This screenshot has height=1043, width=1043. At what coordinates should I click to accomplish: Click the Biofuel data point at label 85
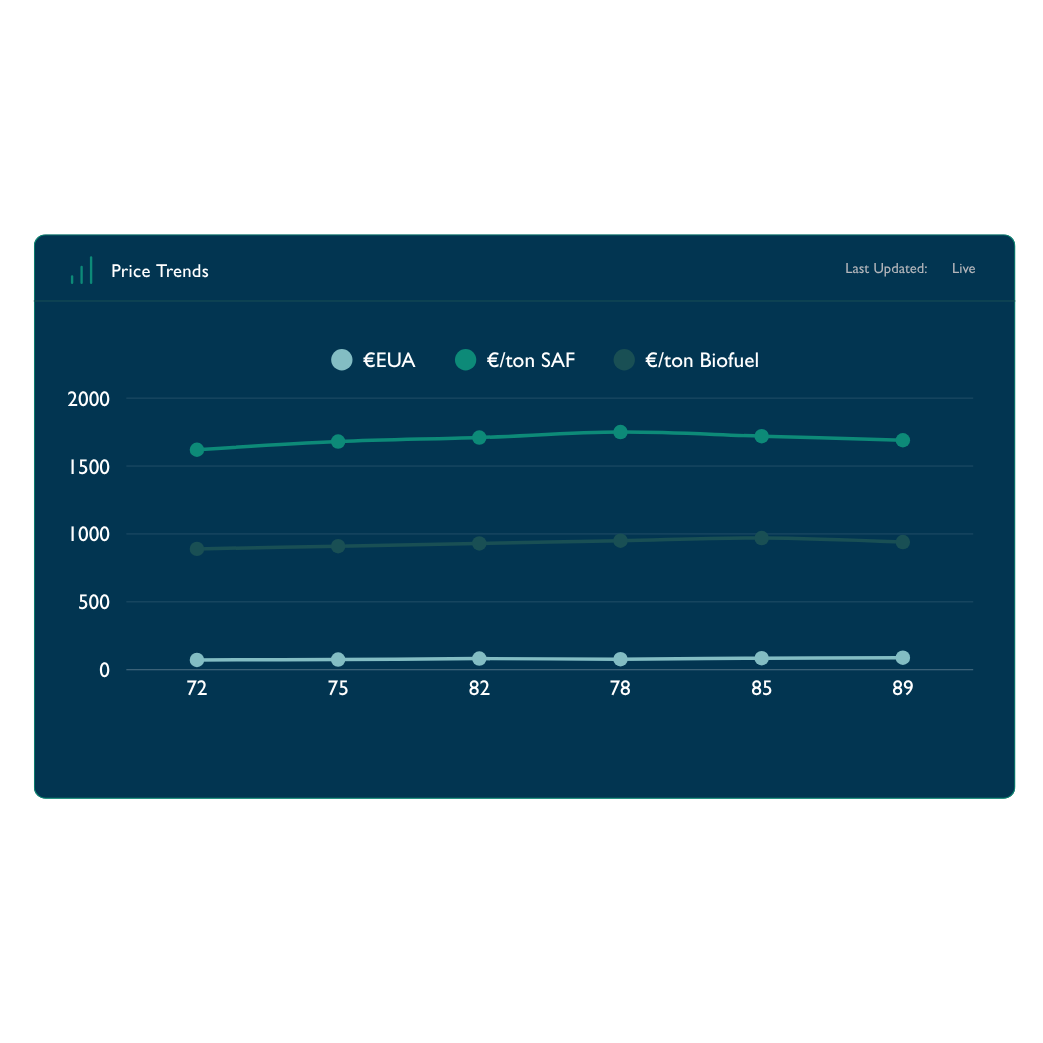pos(762,538)
